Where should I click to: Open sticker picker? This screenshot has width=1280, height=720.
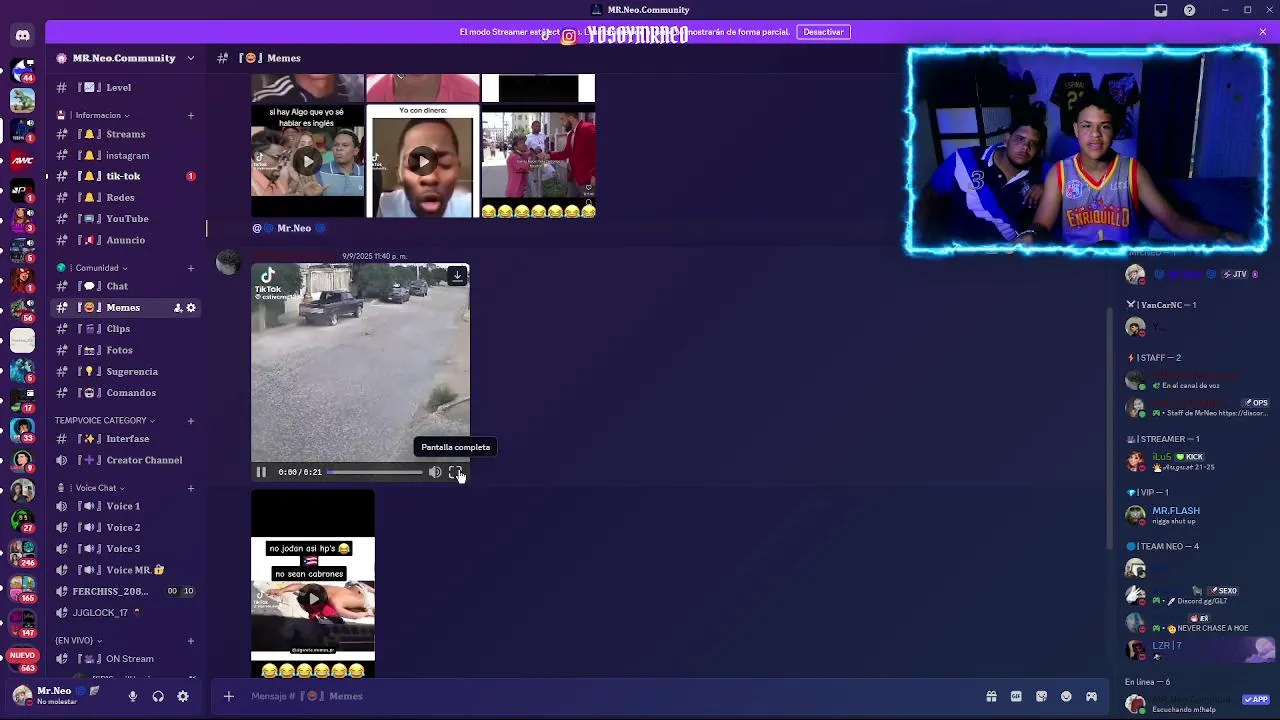1041,696
